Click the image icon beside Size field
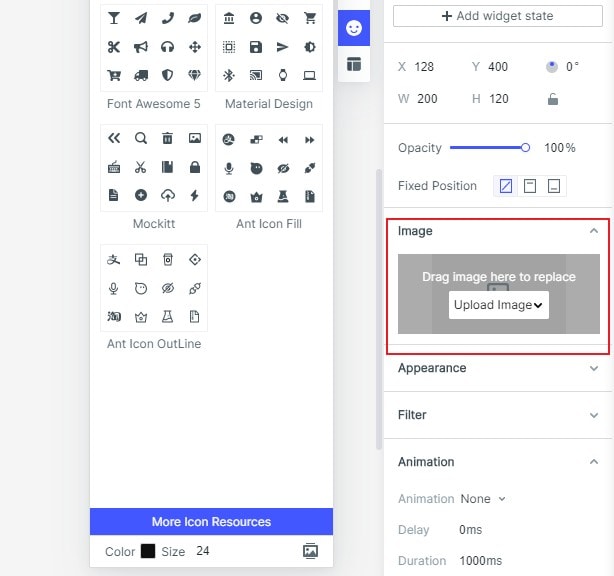This screenshot has height=576, width=614. 310,551
